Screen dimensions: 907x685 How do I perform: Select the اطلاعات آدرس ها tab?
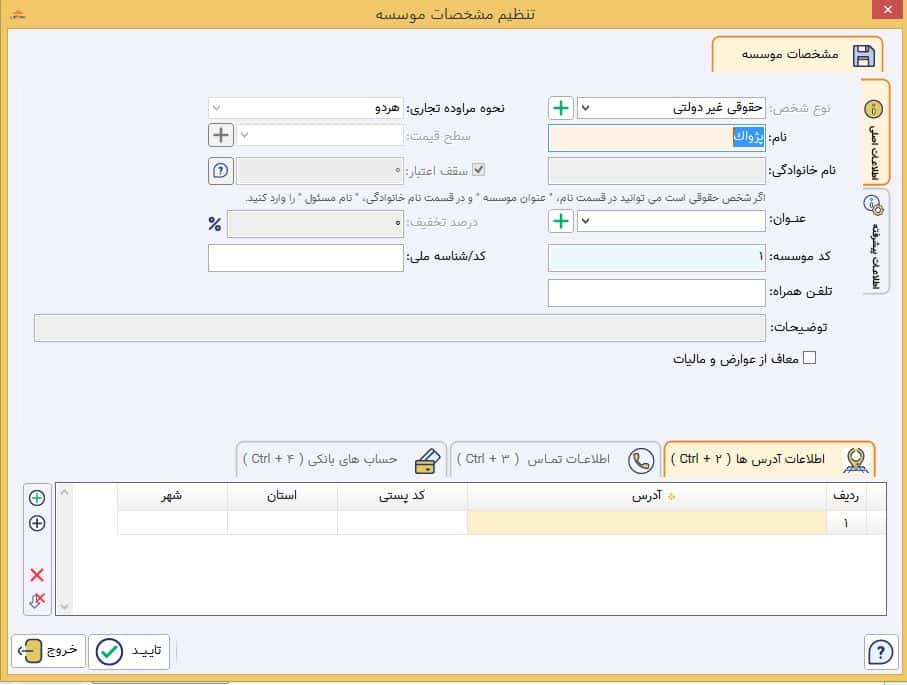pyautogui.click(x=769, y=460)
